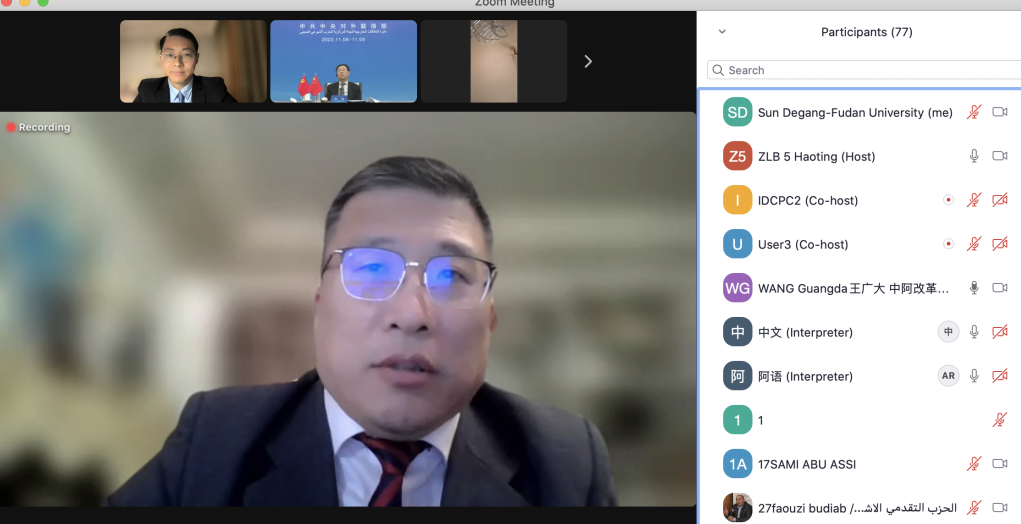This screenshot has height=524, width=1021.
Task: Click the participant Search field
Action: 860,70
